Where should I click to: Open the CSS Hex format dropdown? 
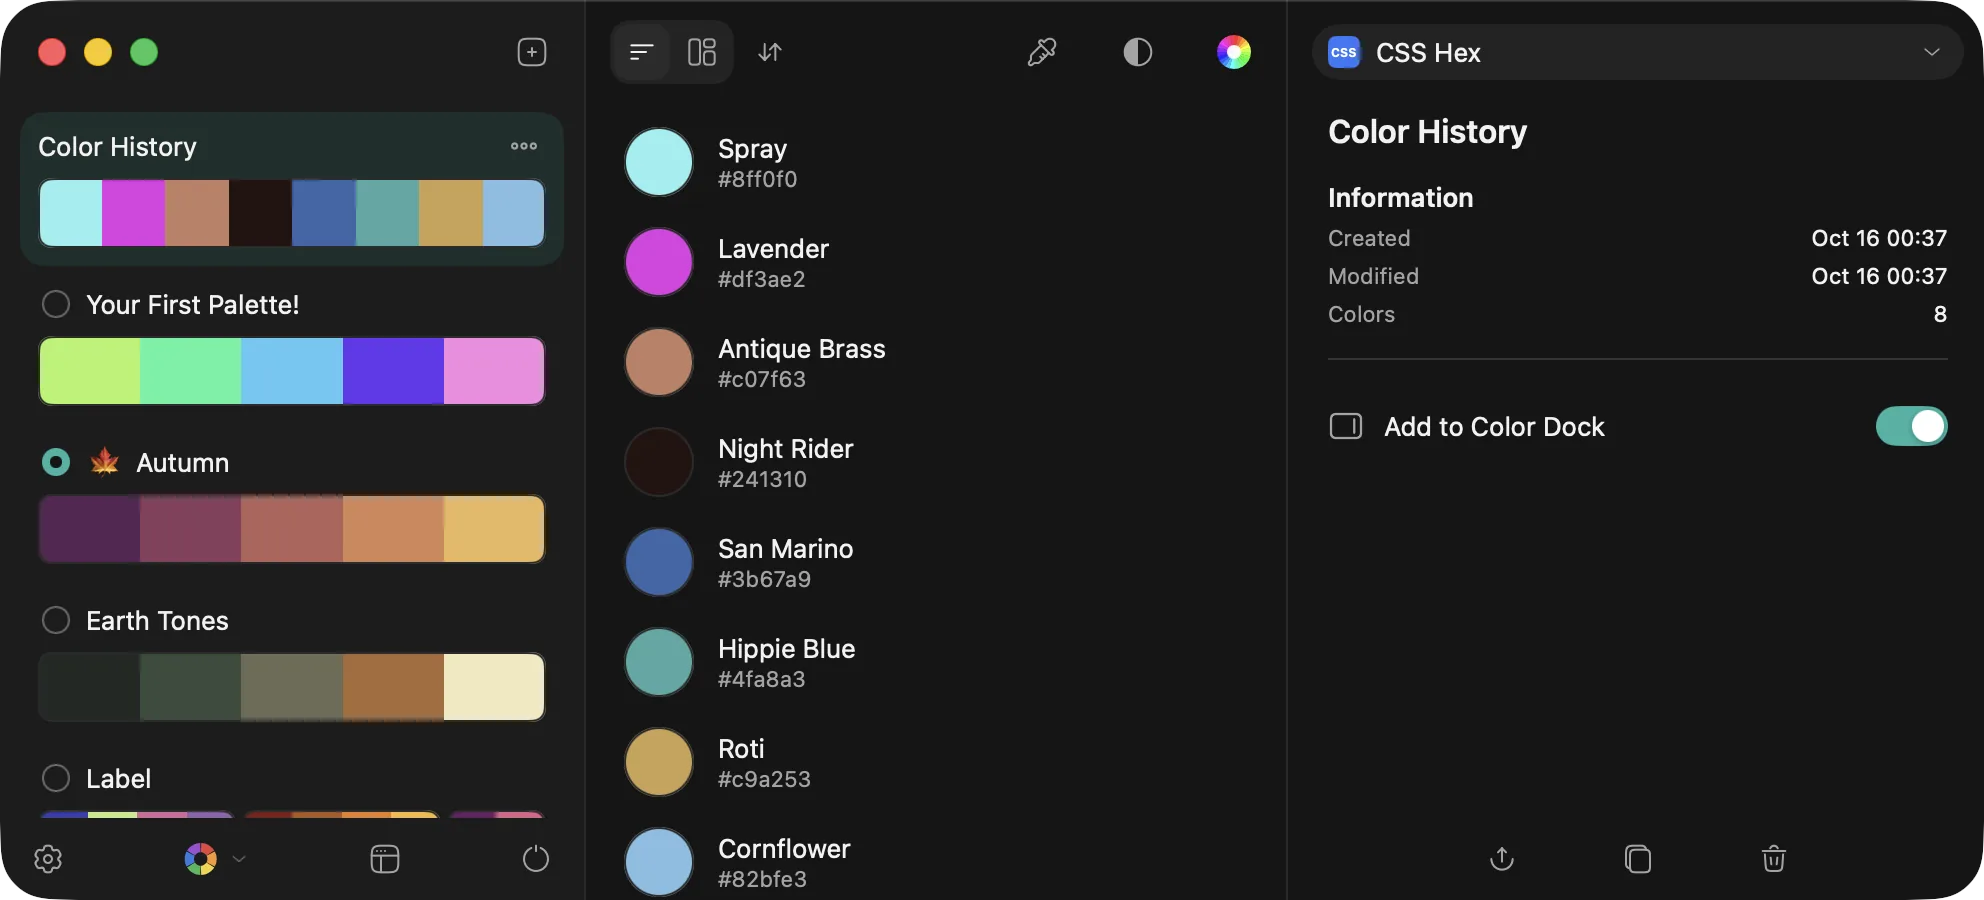click(1637, 52)
